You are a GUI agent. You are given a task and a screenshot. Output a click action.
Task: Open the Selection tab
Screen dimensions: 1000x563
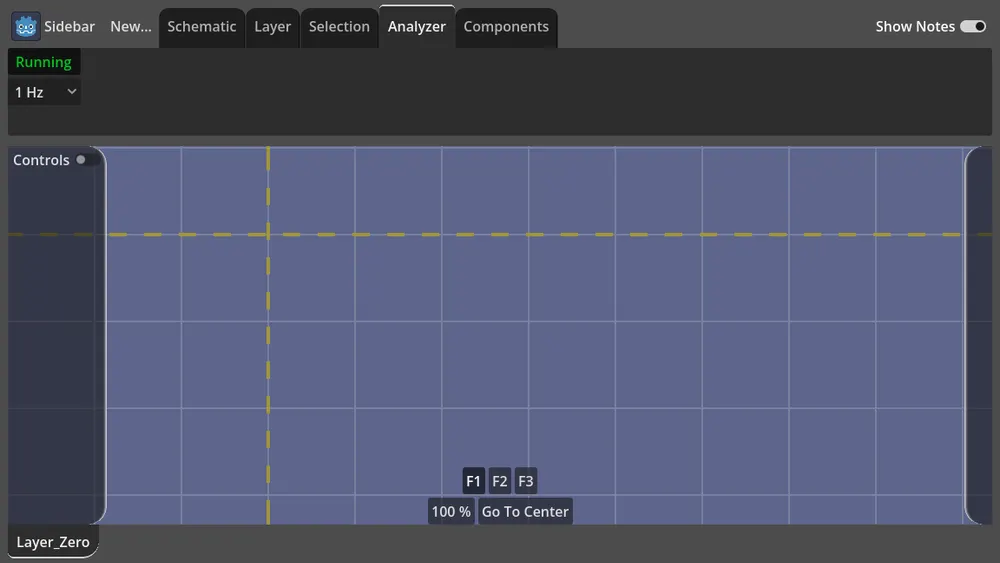[339, 27]
